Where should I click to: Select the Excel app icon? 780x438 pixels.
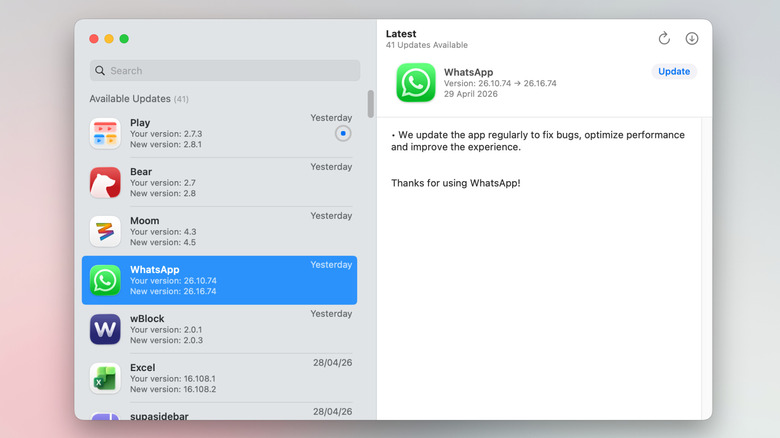point(105,378)
